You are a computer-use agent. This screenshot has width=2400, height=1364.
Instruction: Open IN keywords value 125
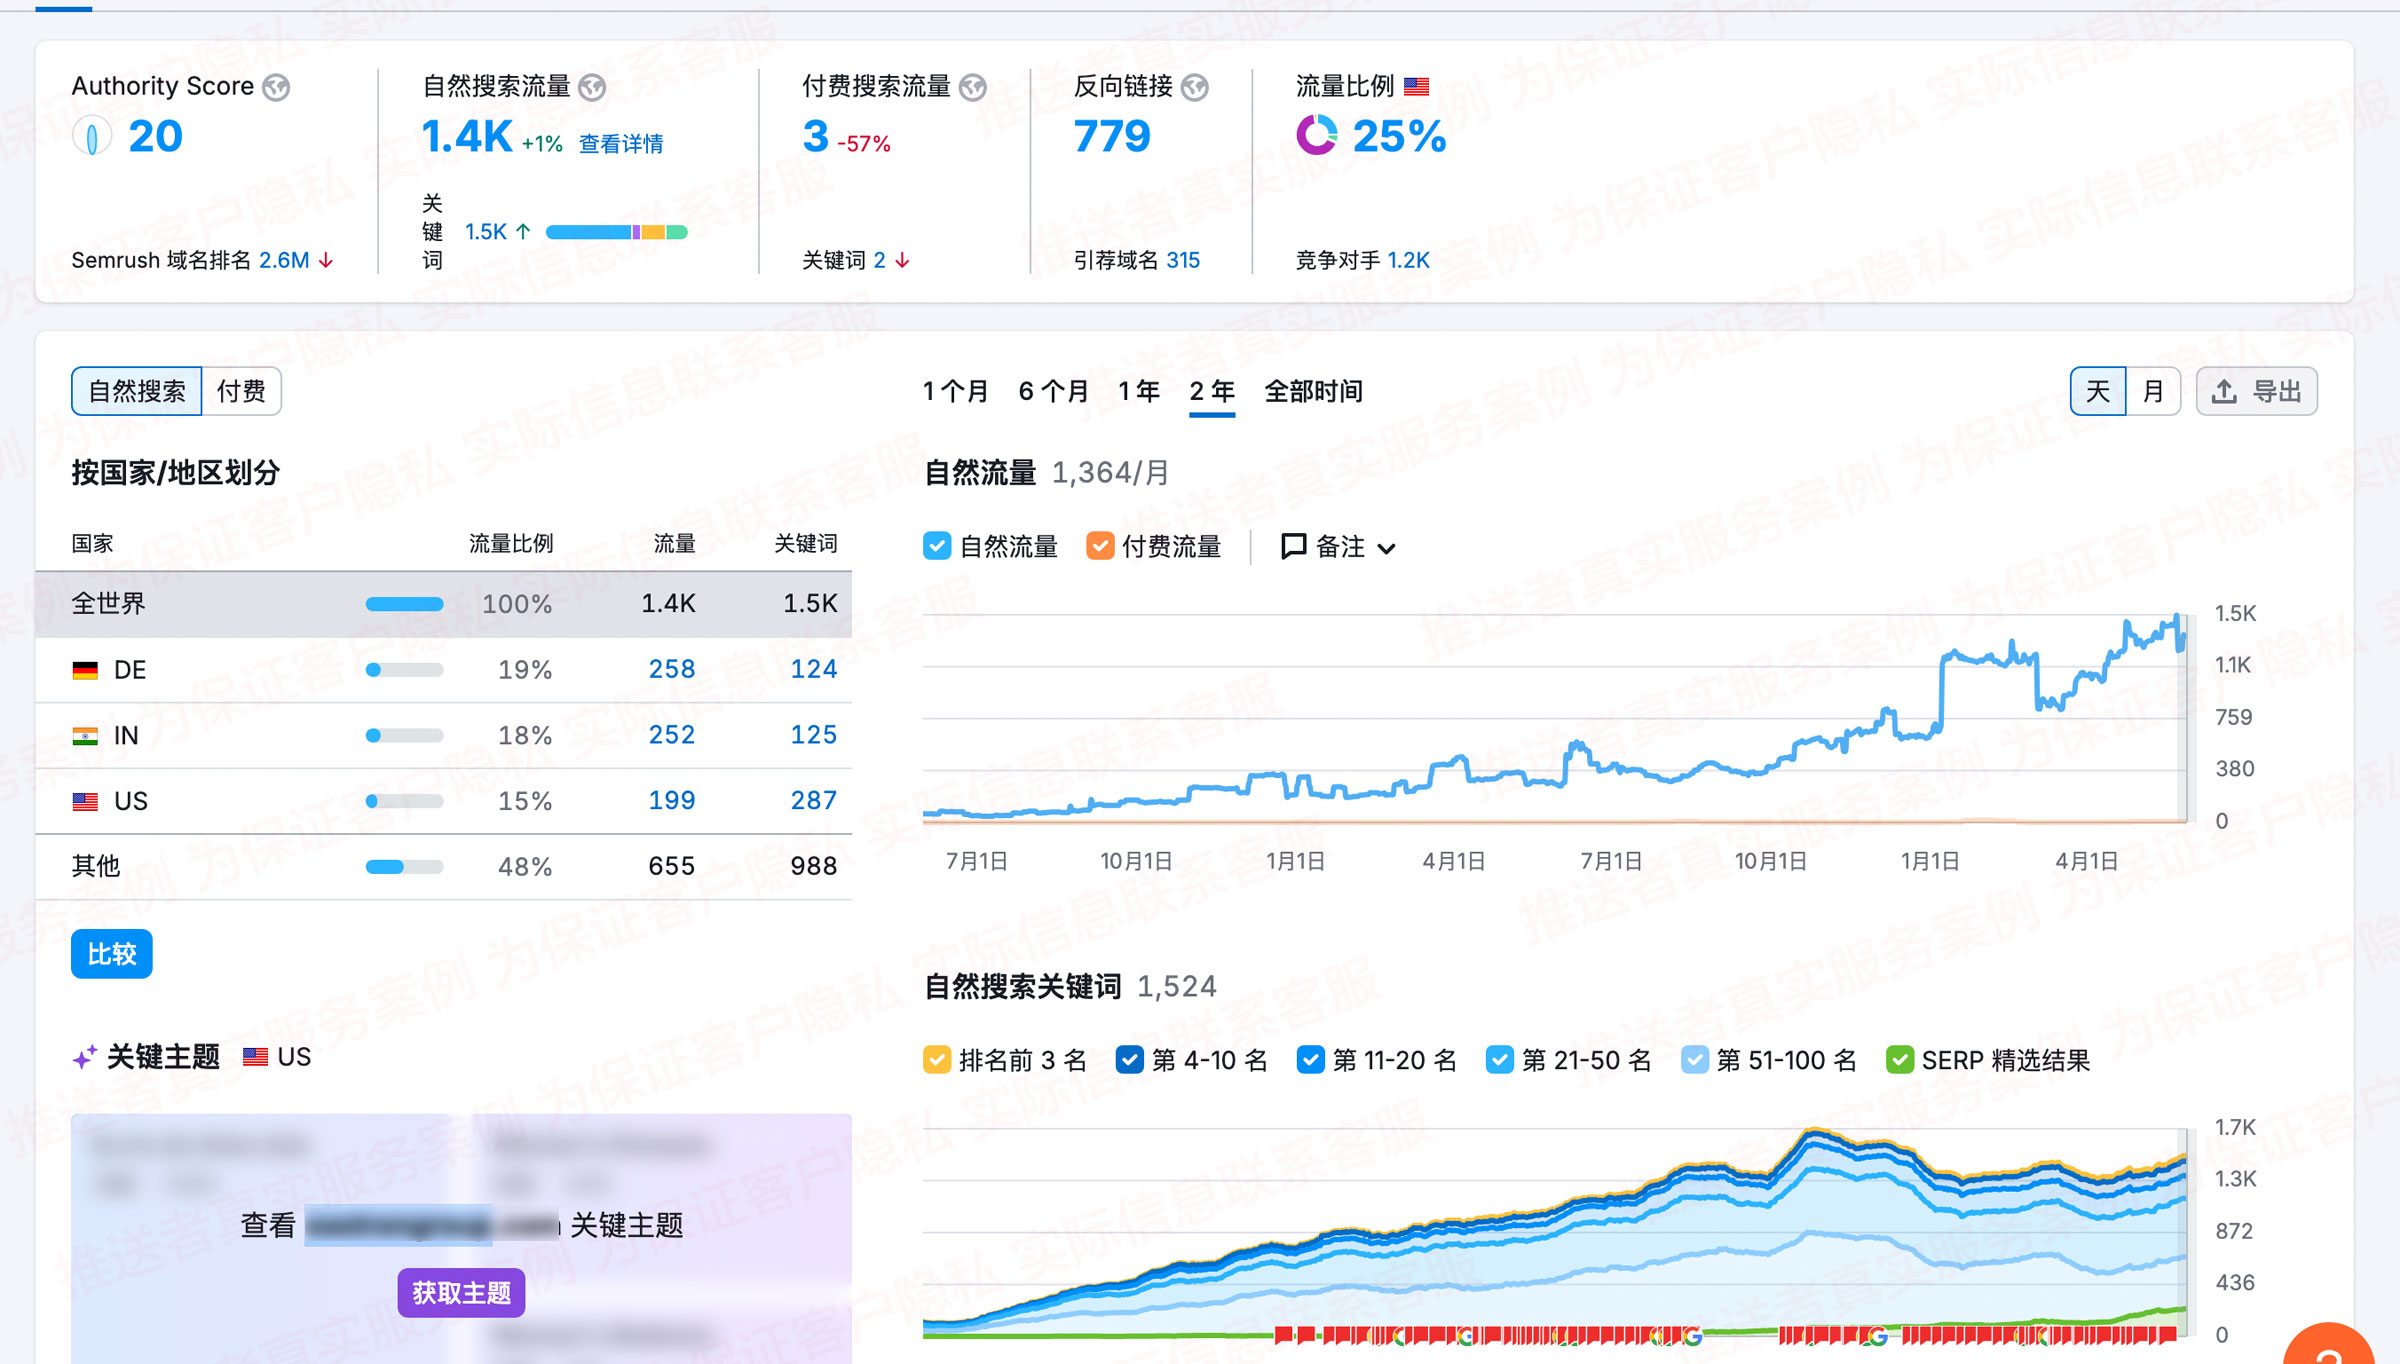814,735
